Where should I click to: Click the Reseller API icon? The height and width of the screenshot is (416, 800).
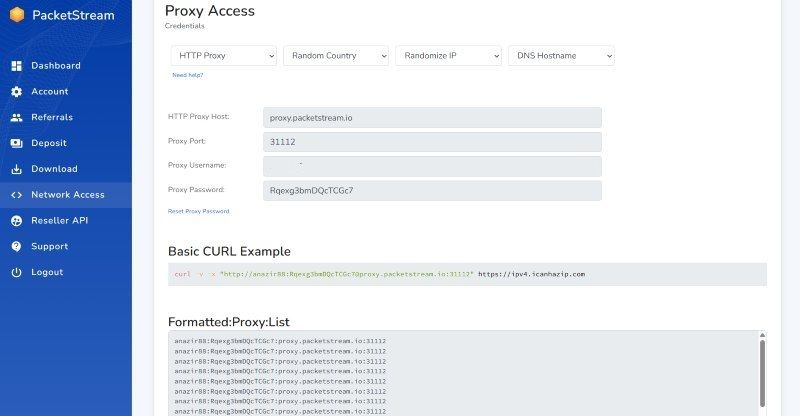(x=16, y=221)
